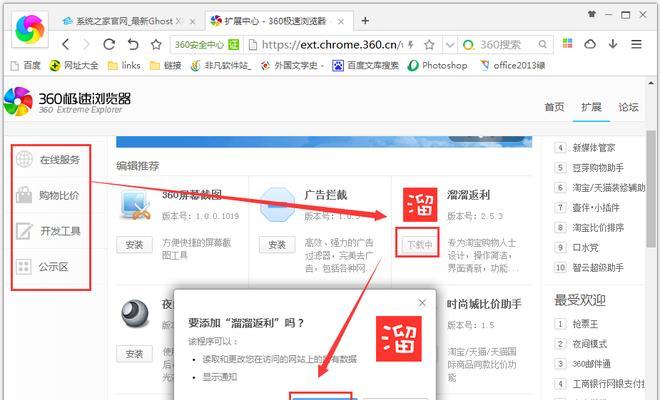Open 淘宝比价排序 in the ranking list

coord(598,228)
